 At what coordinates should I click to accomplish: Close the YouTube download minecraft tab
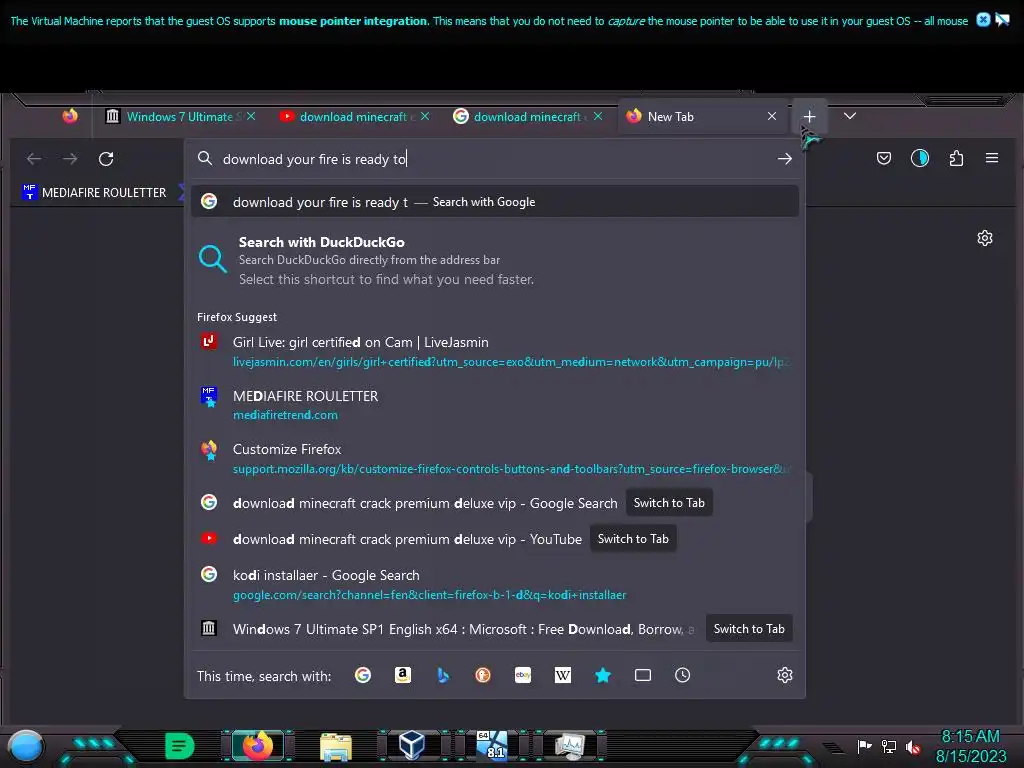coord(425,116)
